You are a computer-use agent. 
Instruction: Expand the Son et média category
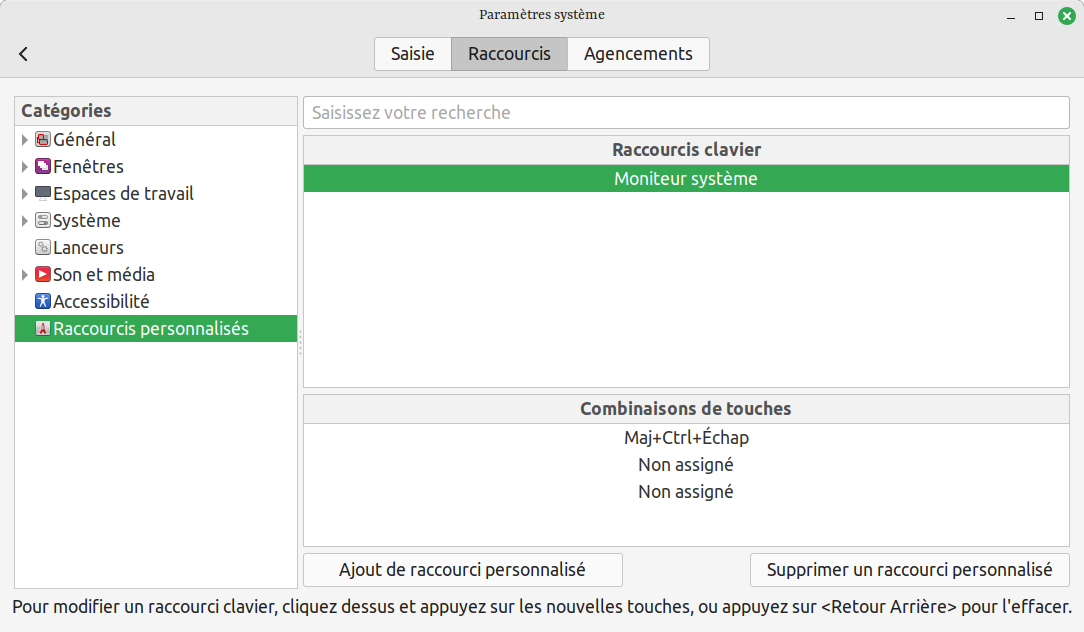[x=25, y=275]
